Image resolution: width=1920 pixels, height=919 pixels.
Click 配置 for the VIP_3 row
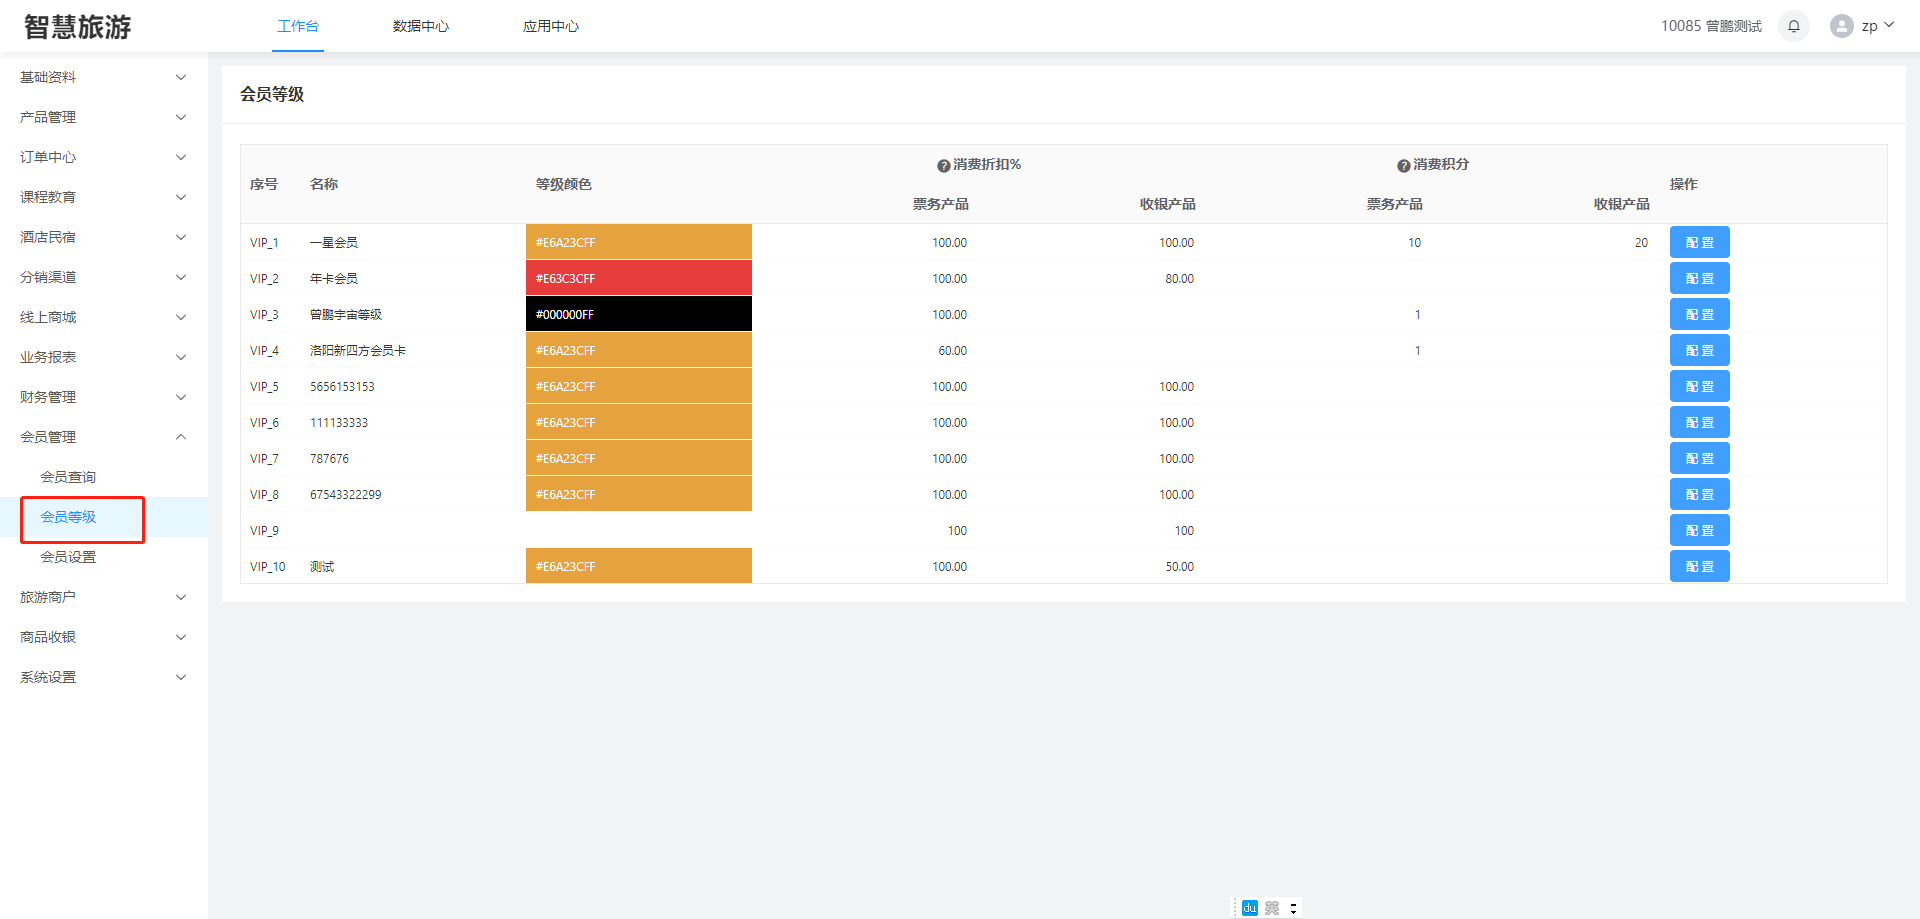click(1700, 314)
